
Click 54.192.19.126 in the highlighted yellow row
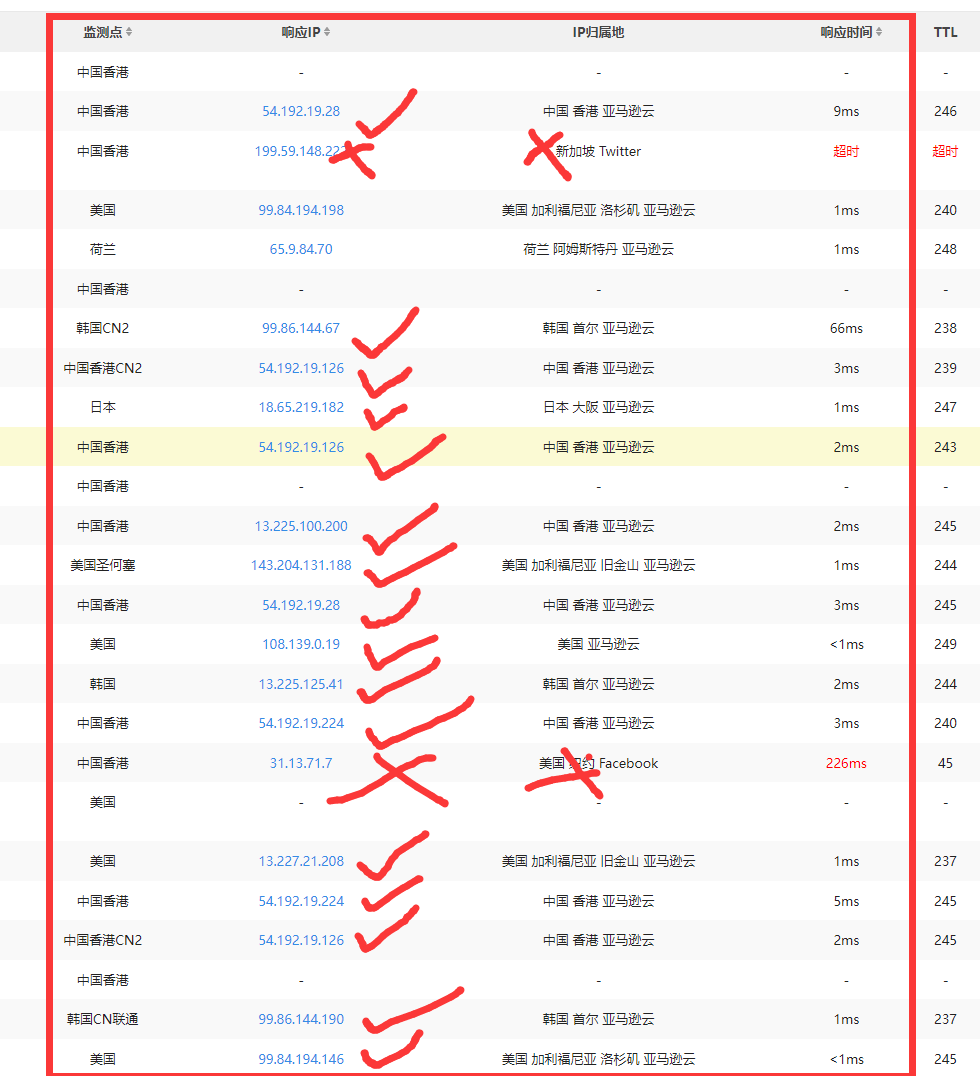click(301, 447)
